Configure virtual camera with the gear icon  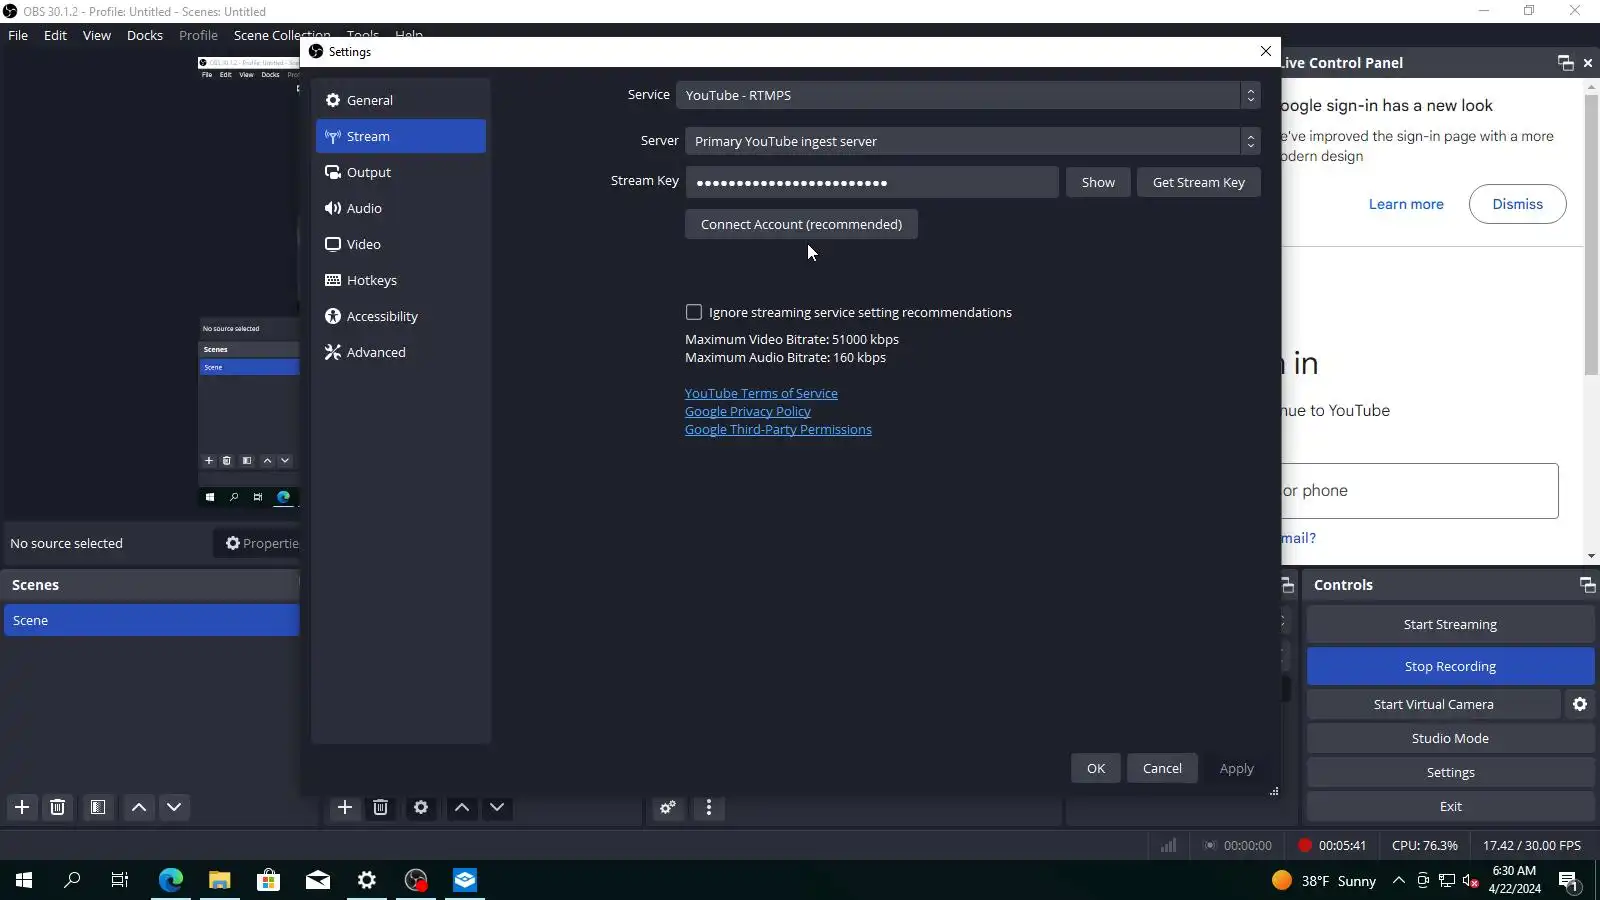point(1580,704)
